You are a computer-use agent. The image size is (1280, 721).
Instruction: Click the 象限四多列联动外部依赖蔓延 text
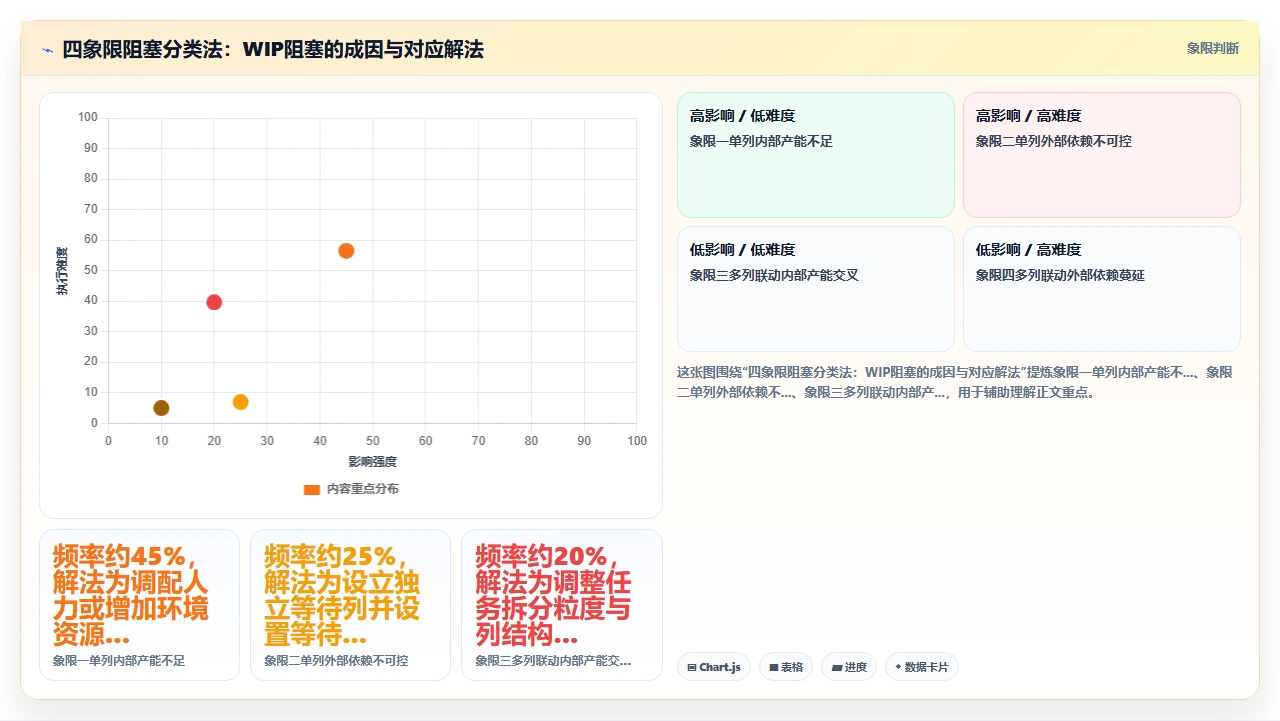pos(1060,275)
